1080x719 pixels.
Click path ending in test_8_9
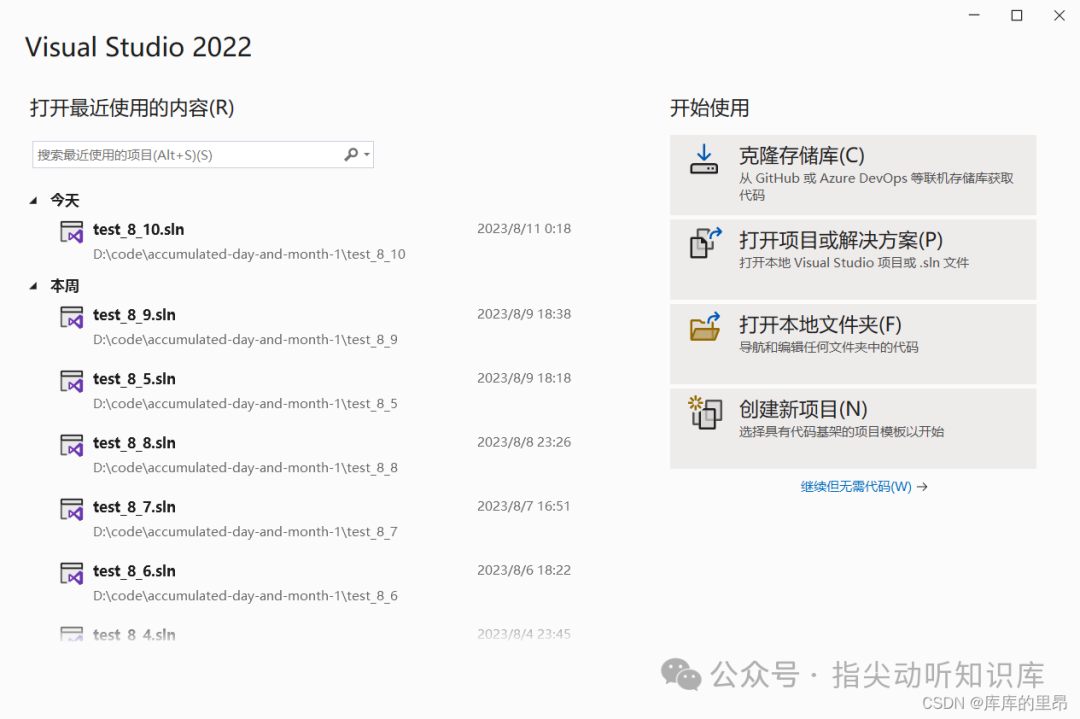245,340
